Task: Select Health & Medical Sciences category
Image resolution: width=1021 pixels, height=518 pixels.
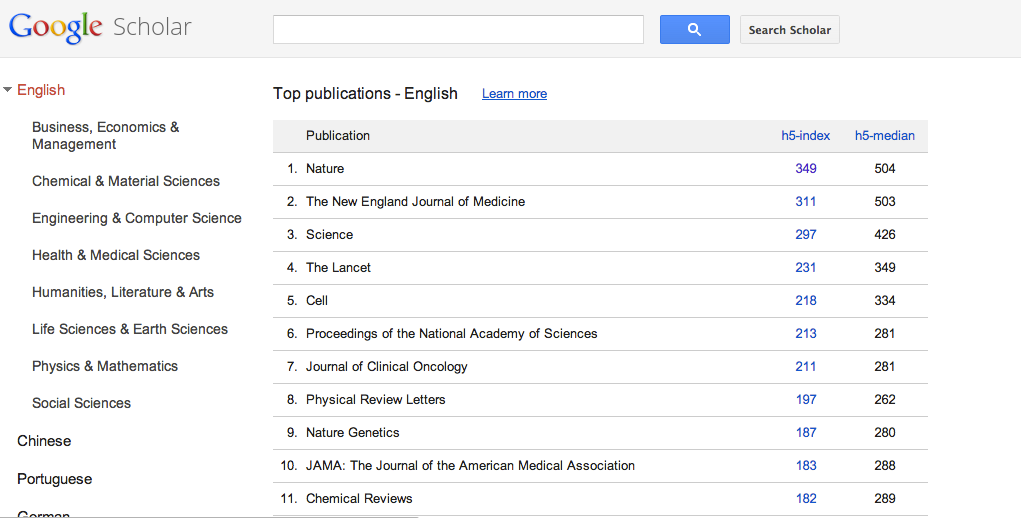Action: (x=116, y=255)
